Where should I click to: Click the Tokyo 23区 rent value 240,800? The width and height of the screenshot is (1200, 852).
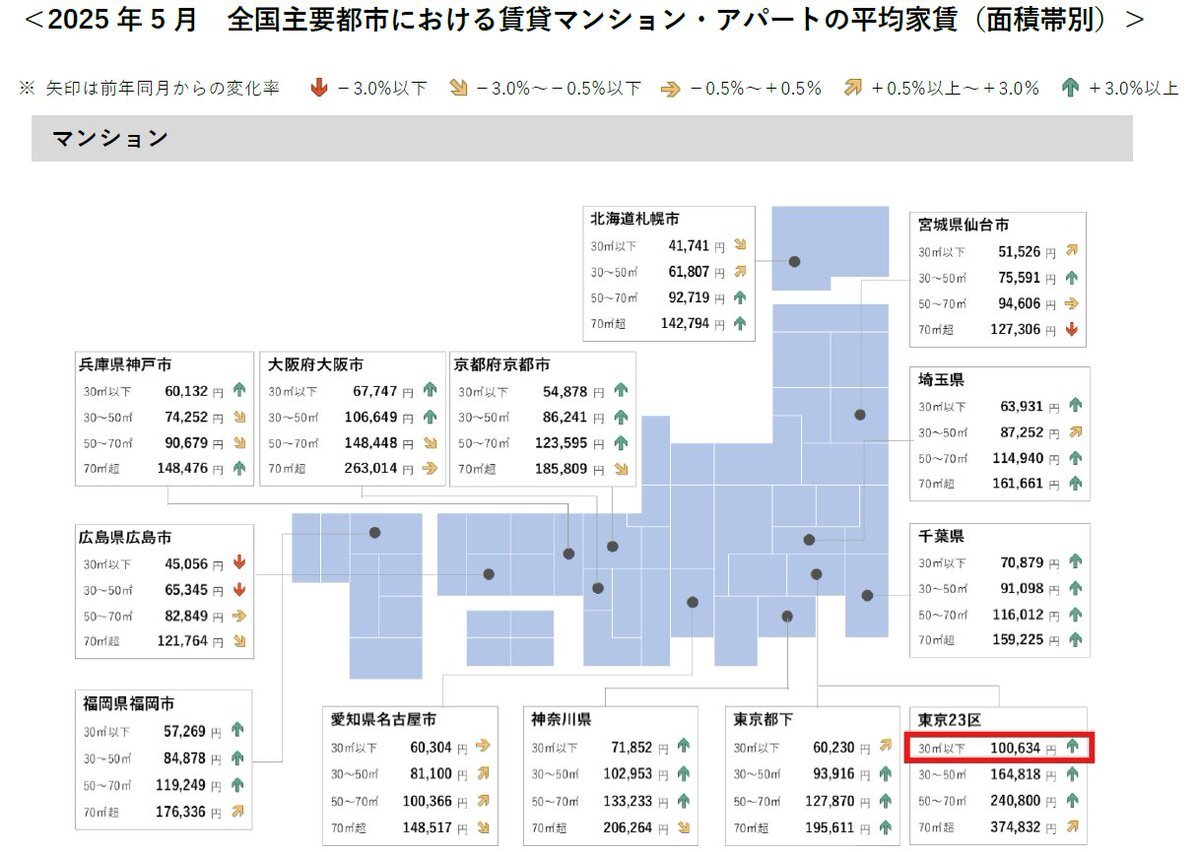tap(1015, 800)
